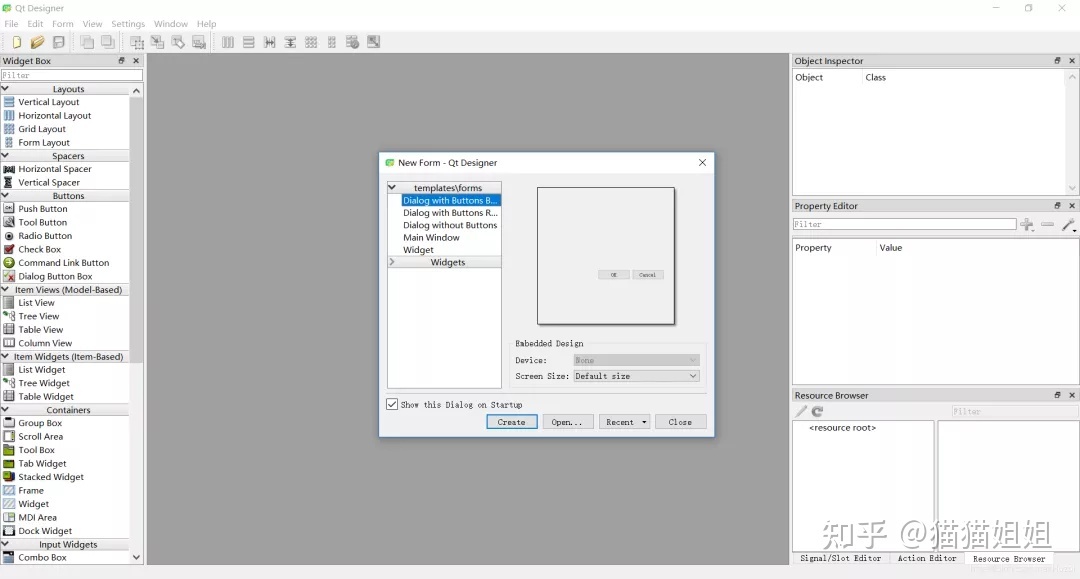The height and width of the screenshot is (579, 1080).
Task: Open the Recent button dropdown arrow
Action: (x=644, y=422)
